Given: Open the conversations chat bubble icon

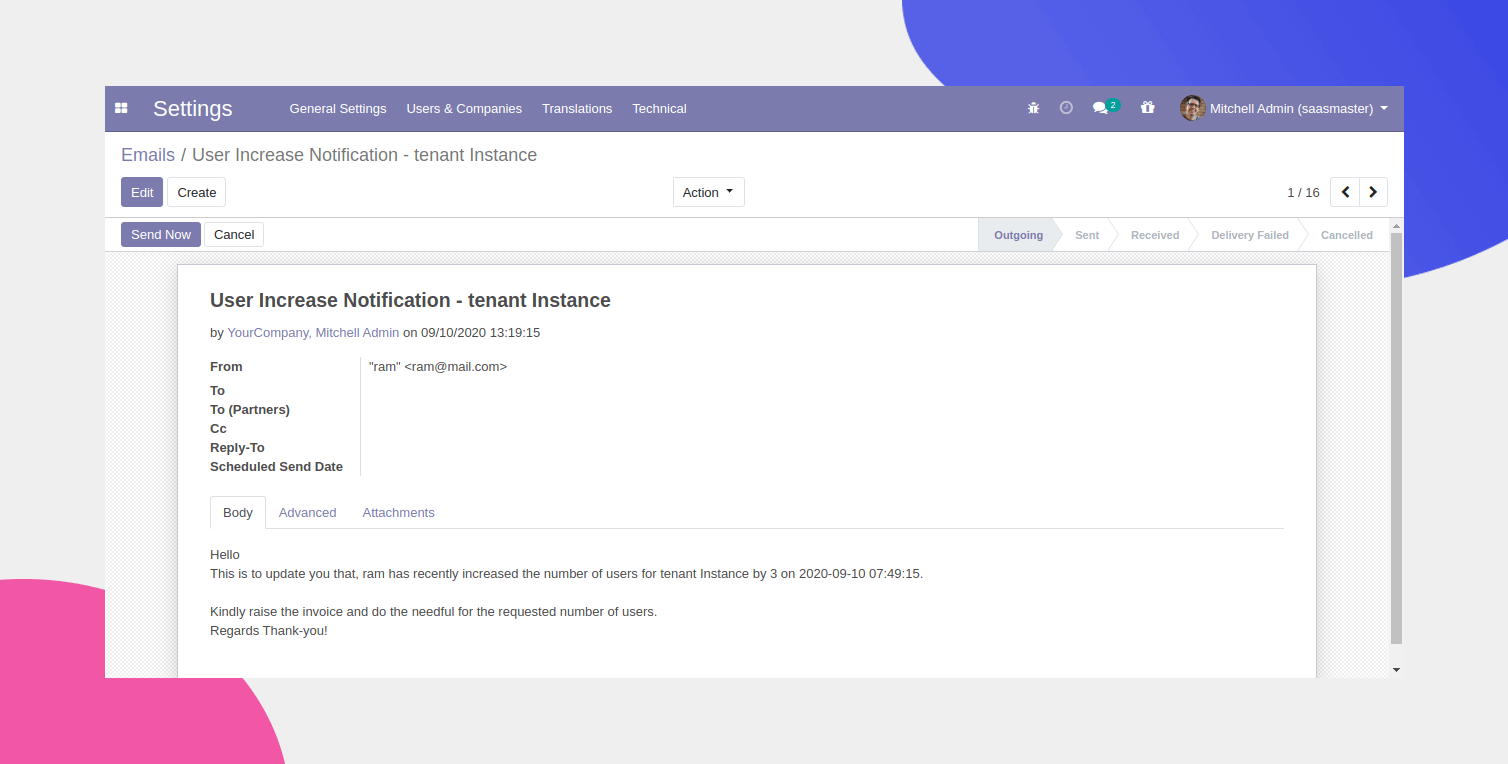Looking at the screenshot, I should [1101, 108].
